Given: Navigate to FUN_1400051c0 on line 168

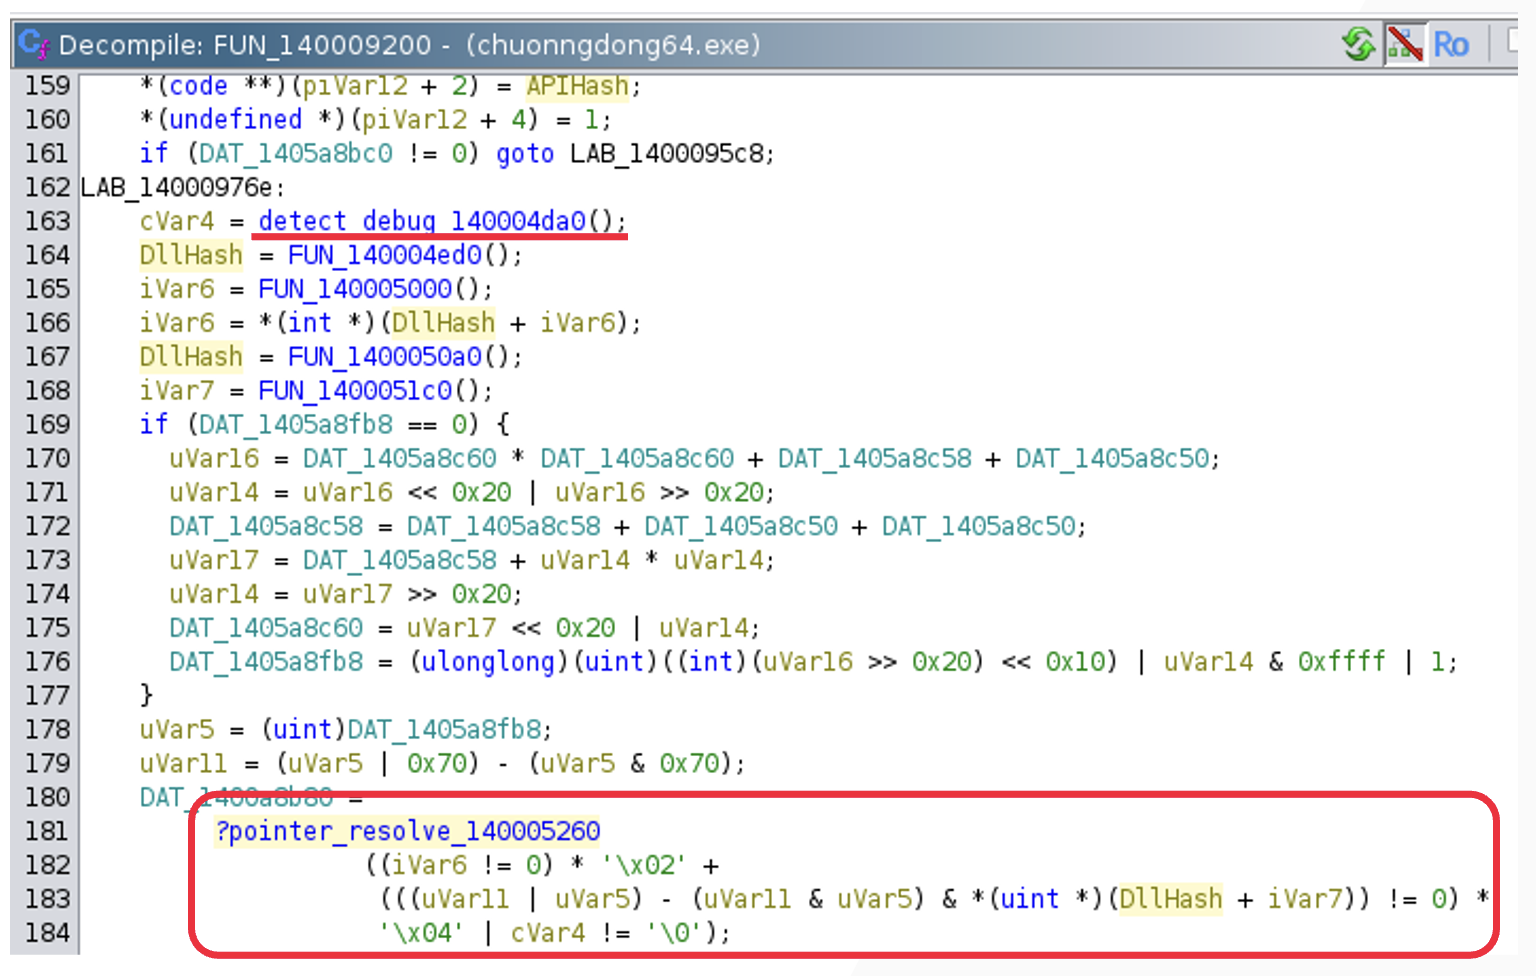Looking at the screenshot, I should point(355,390).
